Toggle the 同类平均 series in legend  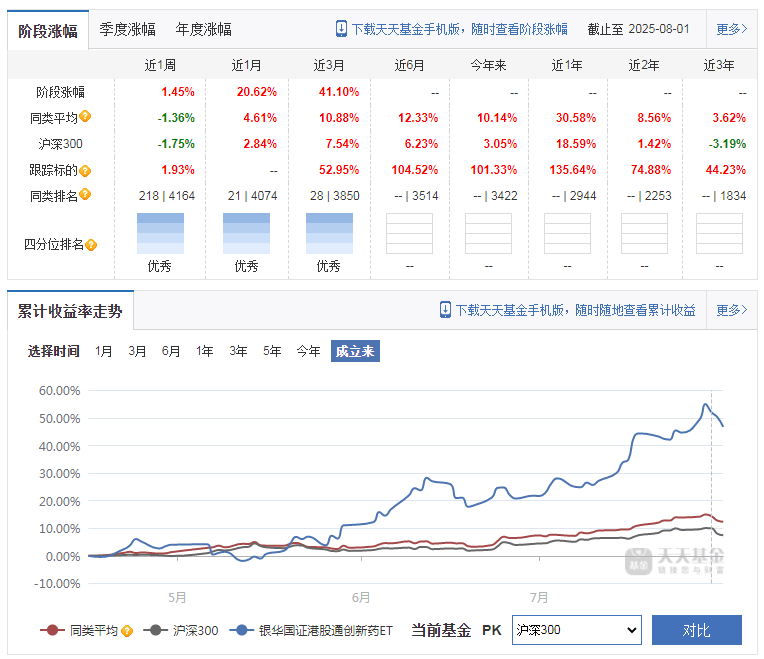tap(80, 631)
